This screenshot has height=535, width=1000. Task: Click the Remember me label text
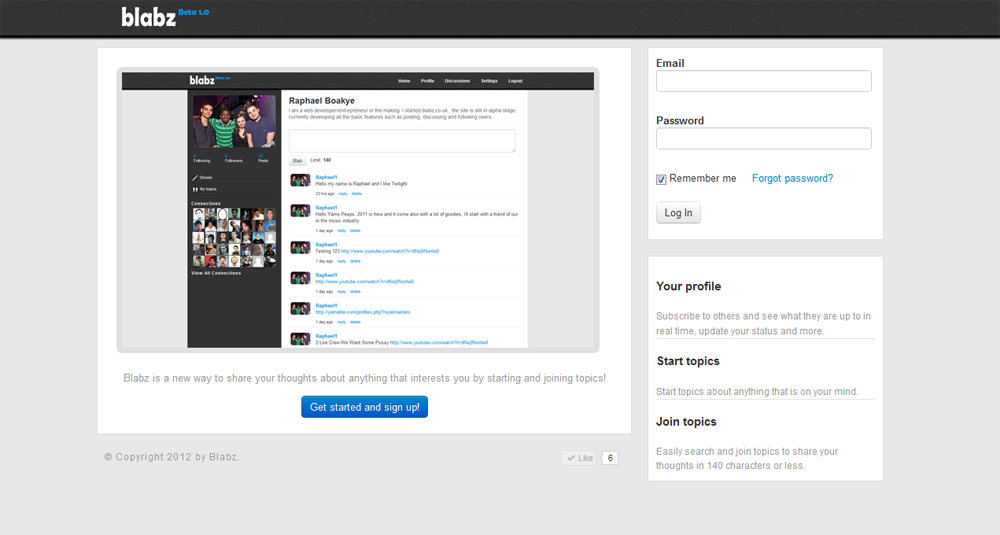point(702,179)
